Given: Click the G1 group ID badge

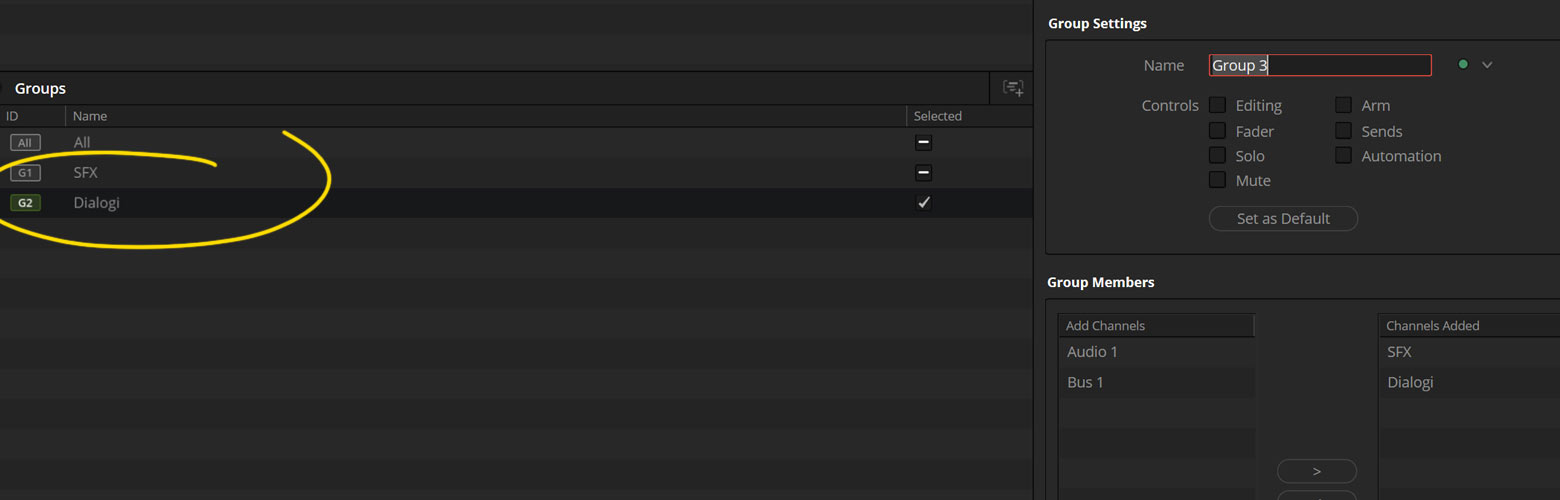Looking at the screenshot, I should click(x=25, y=173).
